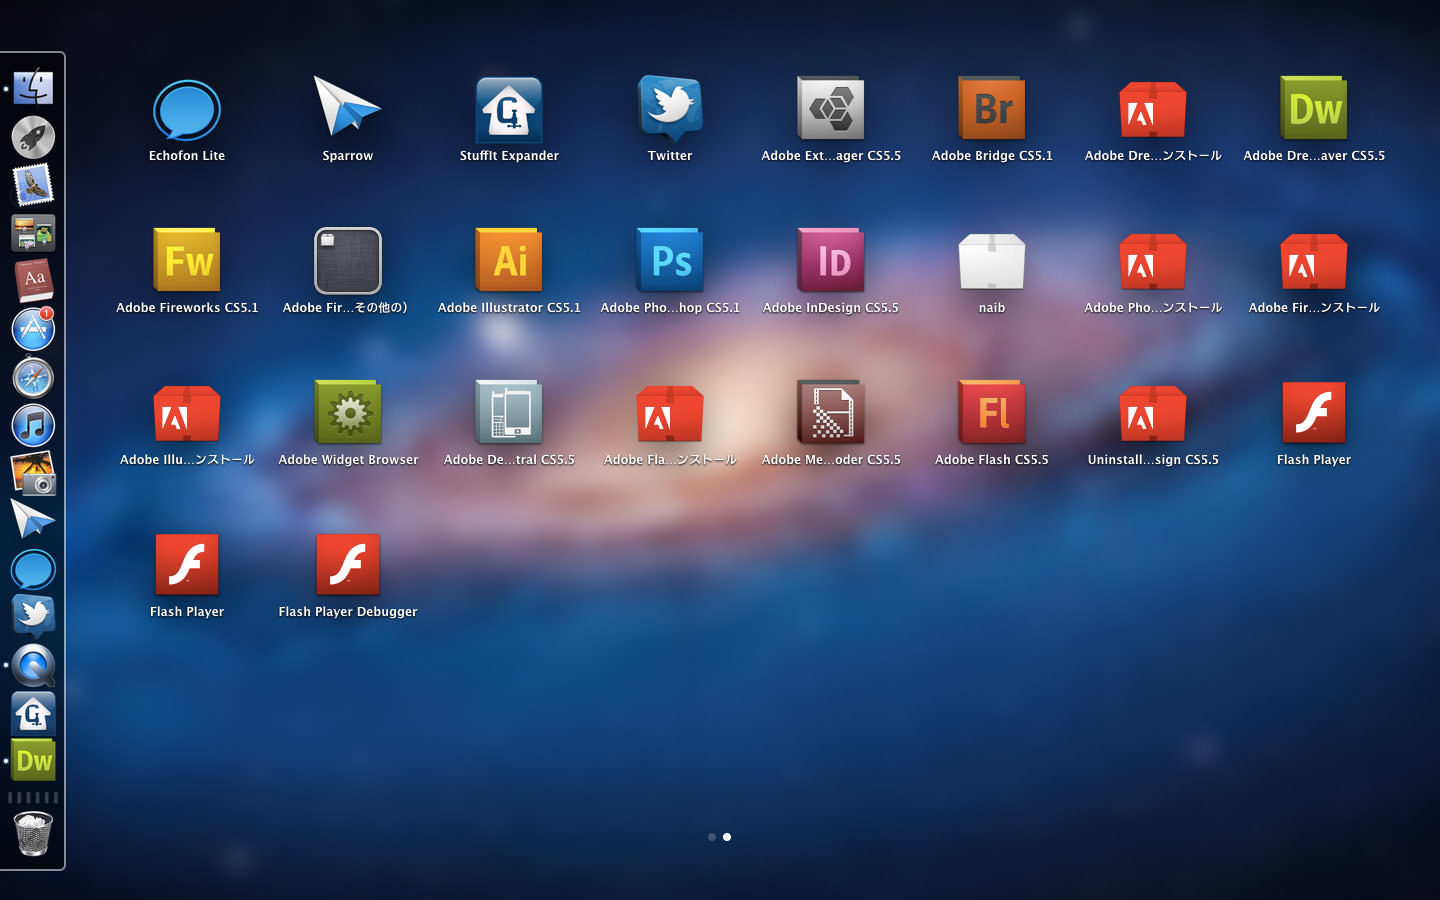Viewport: 1440px width, 900px height.
Task: Switch to Dreamweaver via the Dock
Action: (33, 760)
